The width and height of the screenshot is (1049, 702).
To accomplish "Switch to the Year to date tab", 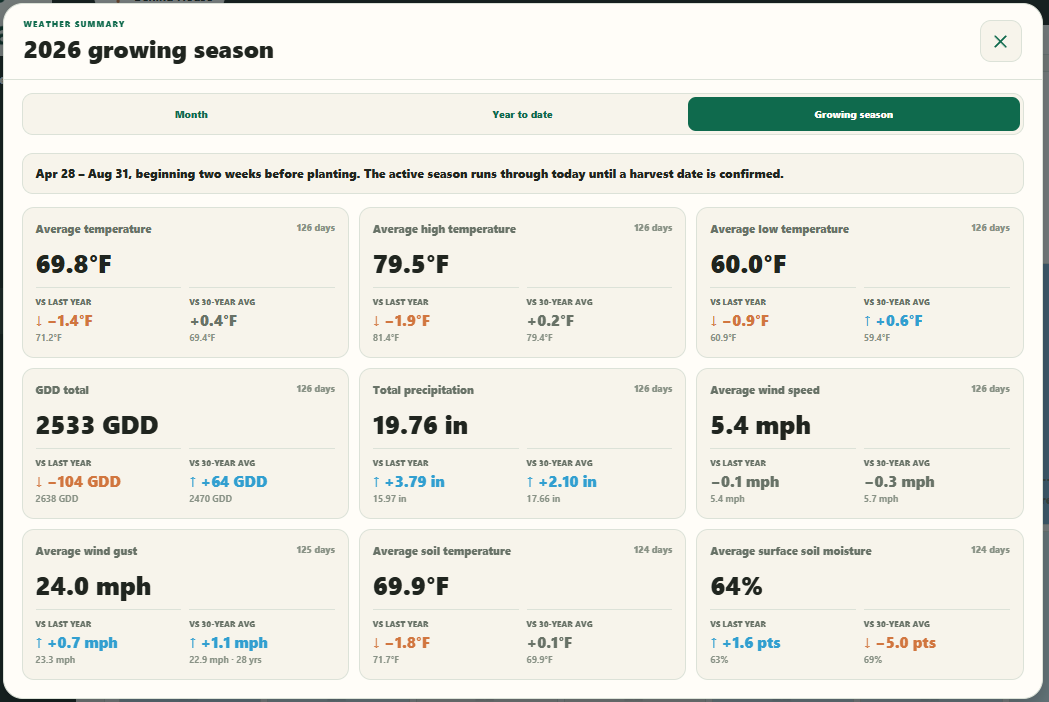I will click(522, 114).
